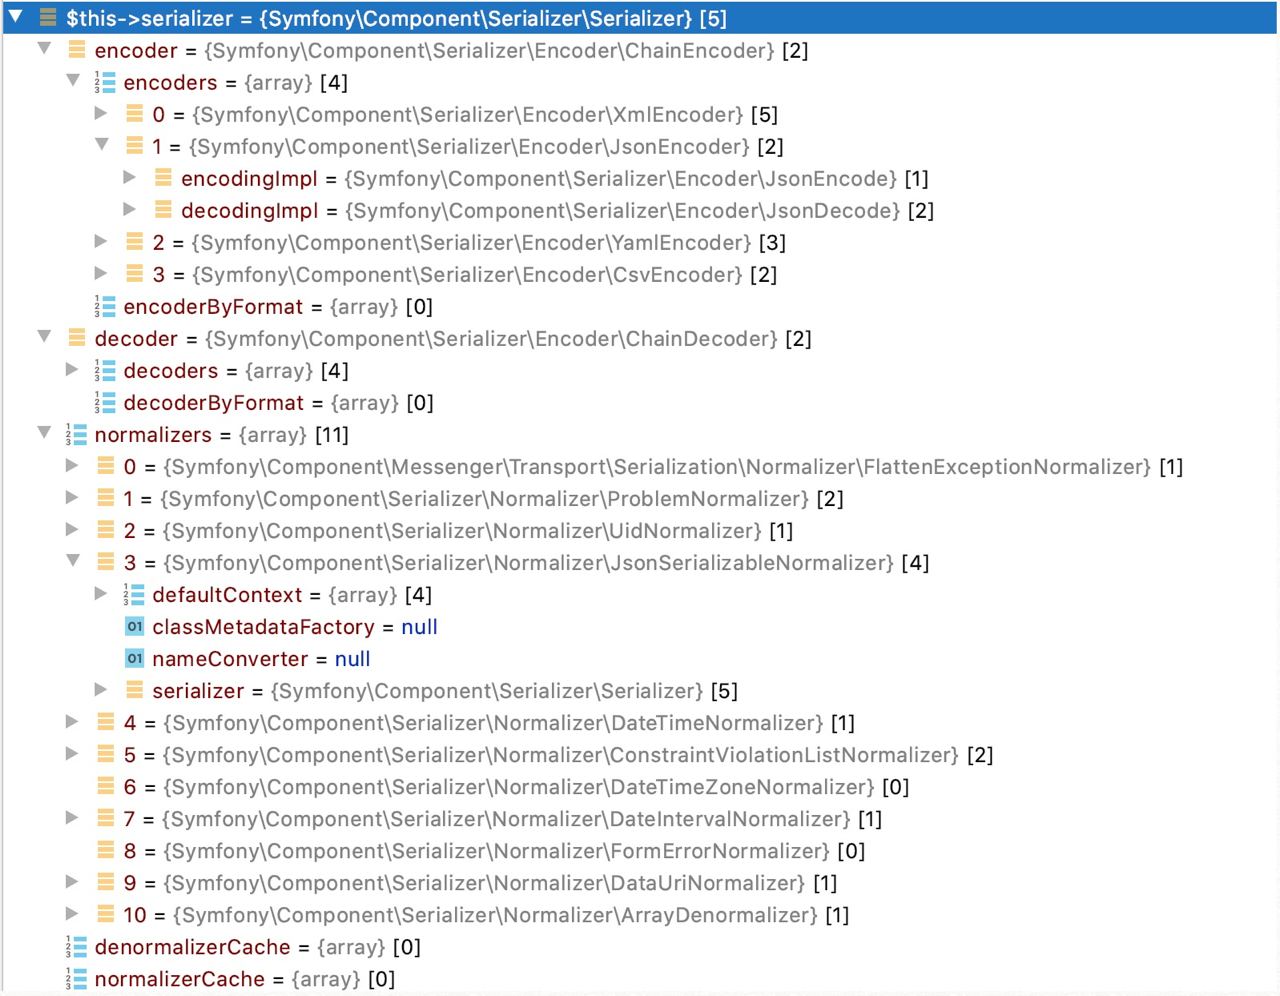The height and width of the screenshot is (996, 1280).
Task: Click the object icon of ProblemNormalizer entry
Action: click(x=106, y=498)
